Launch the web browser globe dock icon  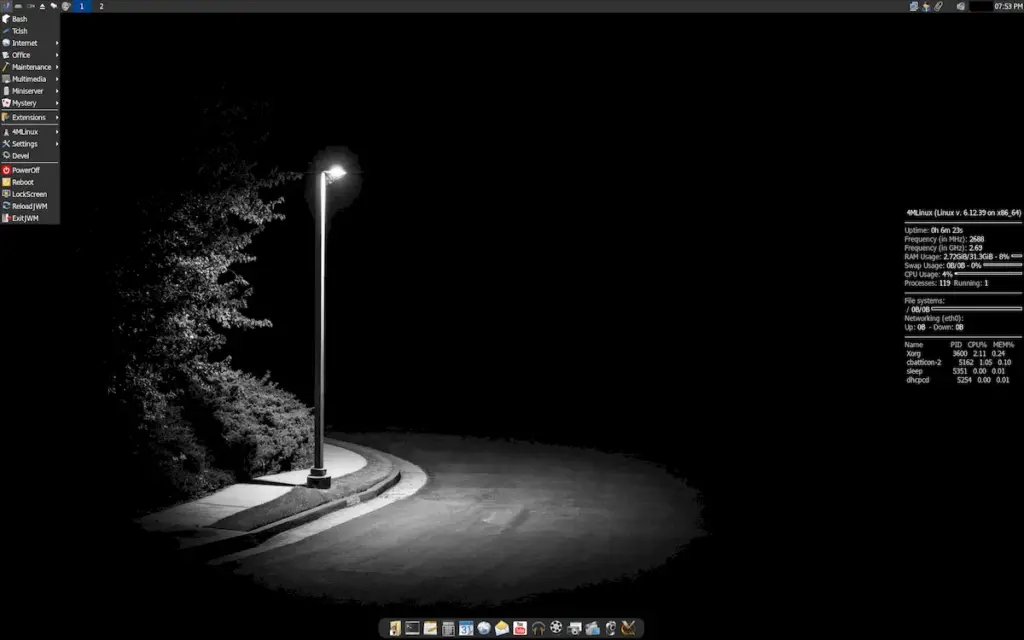(484, 628)
